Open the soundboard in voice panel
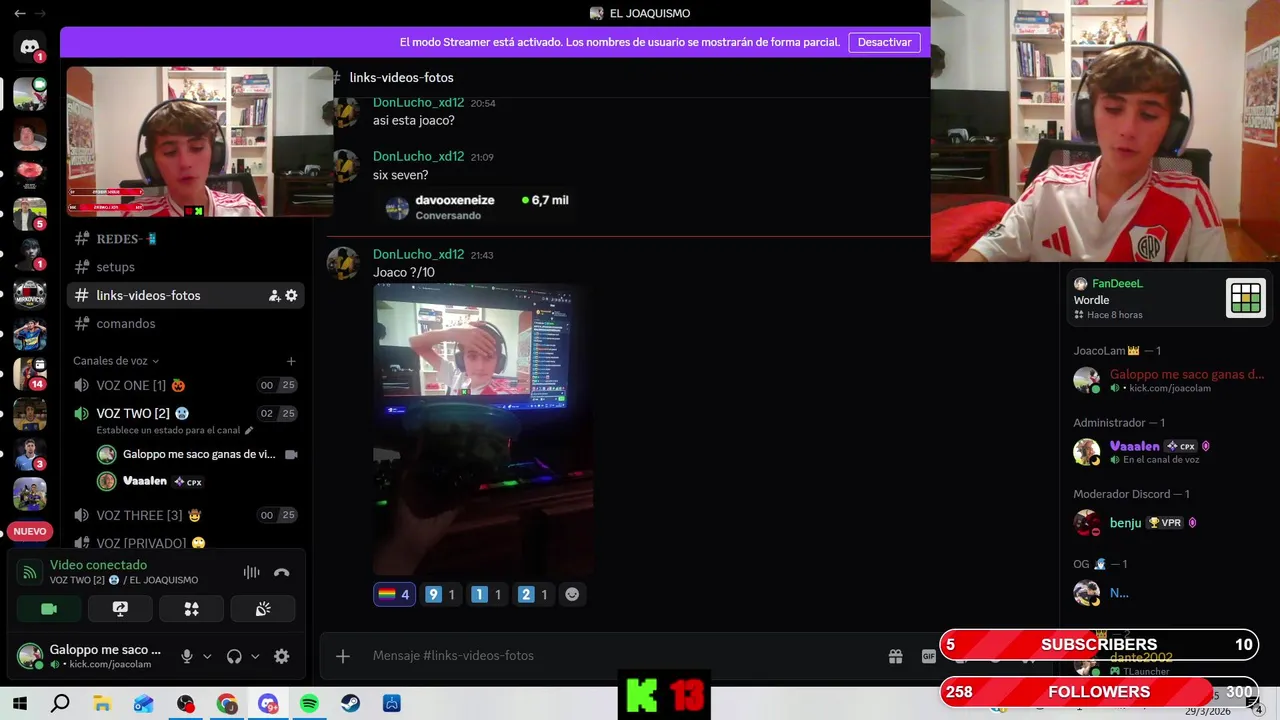The image size is (1280, 720). point(263,609)
